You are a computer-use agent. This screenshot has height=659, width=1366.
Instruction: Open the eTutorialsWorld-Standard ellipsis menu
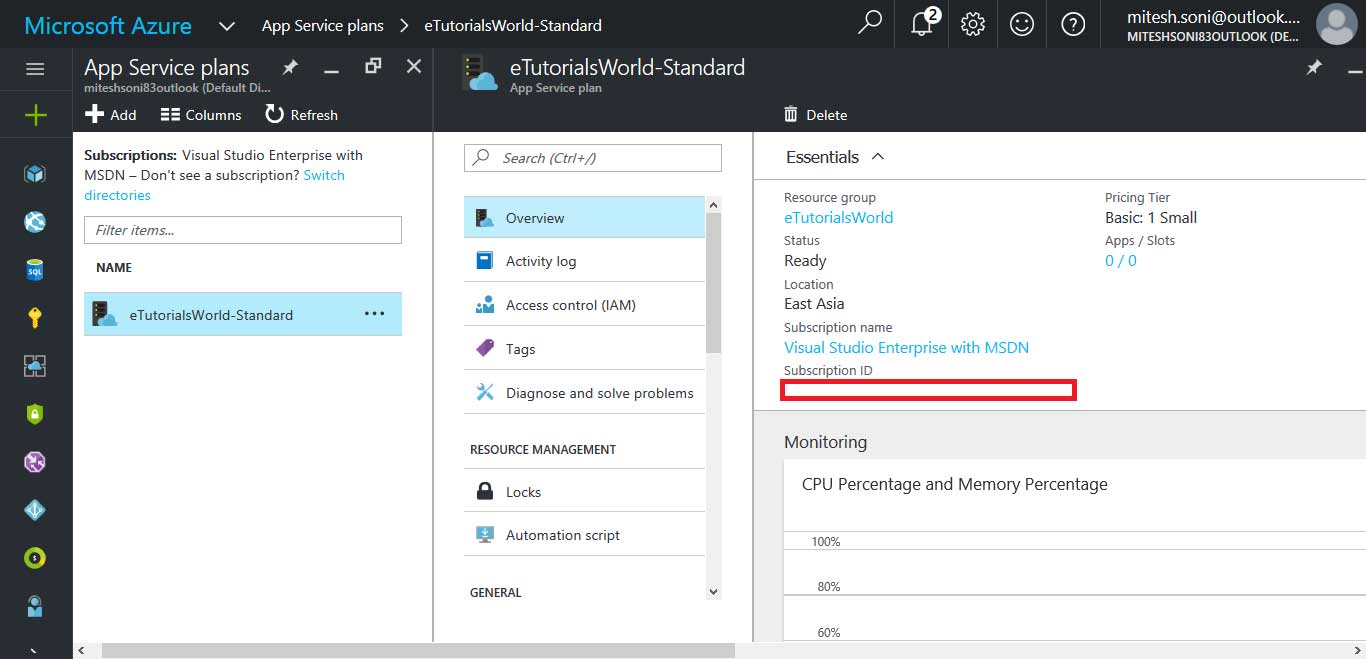(374, 314)
